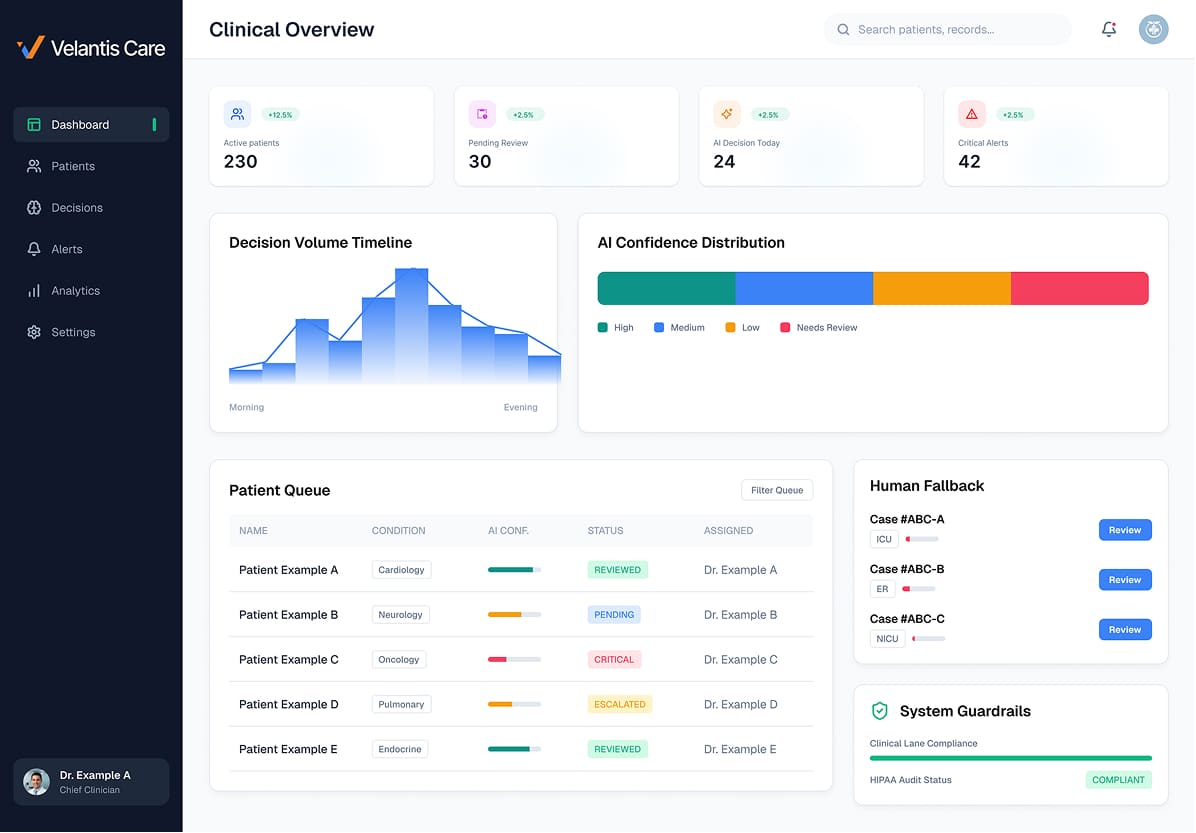The image size is (1196, 833).
Task: Click Dr. Example A profile photo
Action: click(x=36, y=782)
